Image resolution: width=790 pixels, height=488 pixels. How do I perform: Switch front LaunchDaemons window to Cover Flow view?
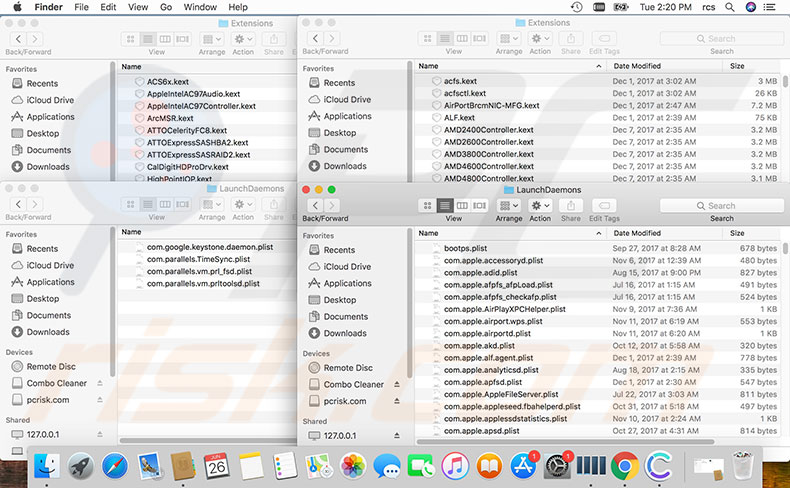(479, 205)
